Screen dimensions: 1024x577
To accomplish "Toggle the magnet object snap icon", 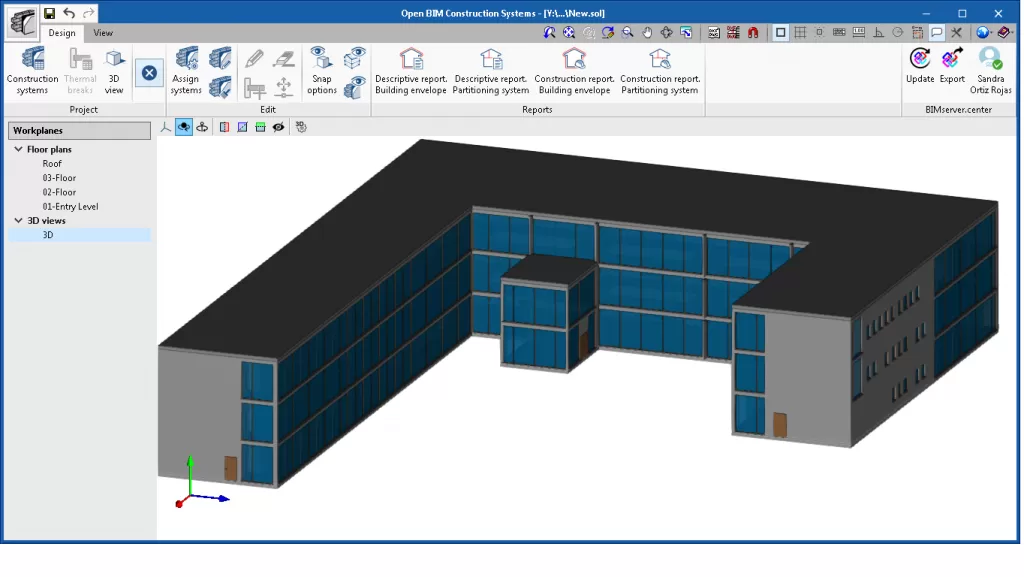I will (751, 32).
